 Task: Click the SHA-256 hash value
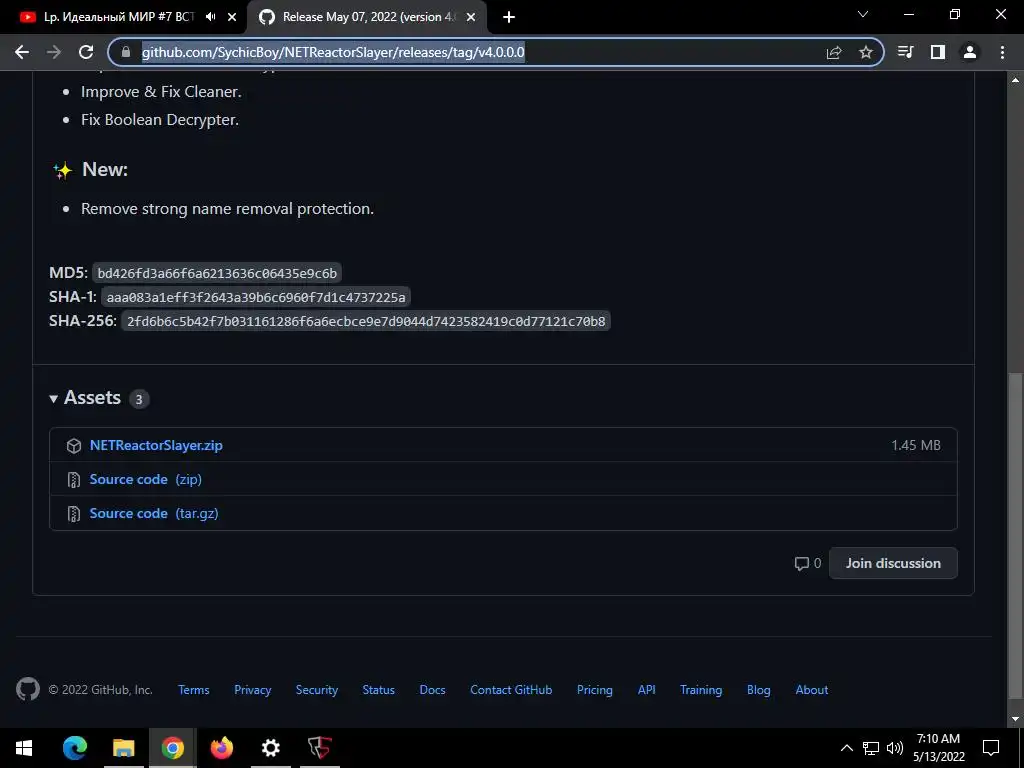366,321
